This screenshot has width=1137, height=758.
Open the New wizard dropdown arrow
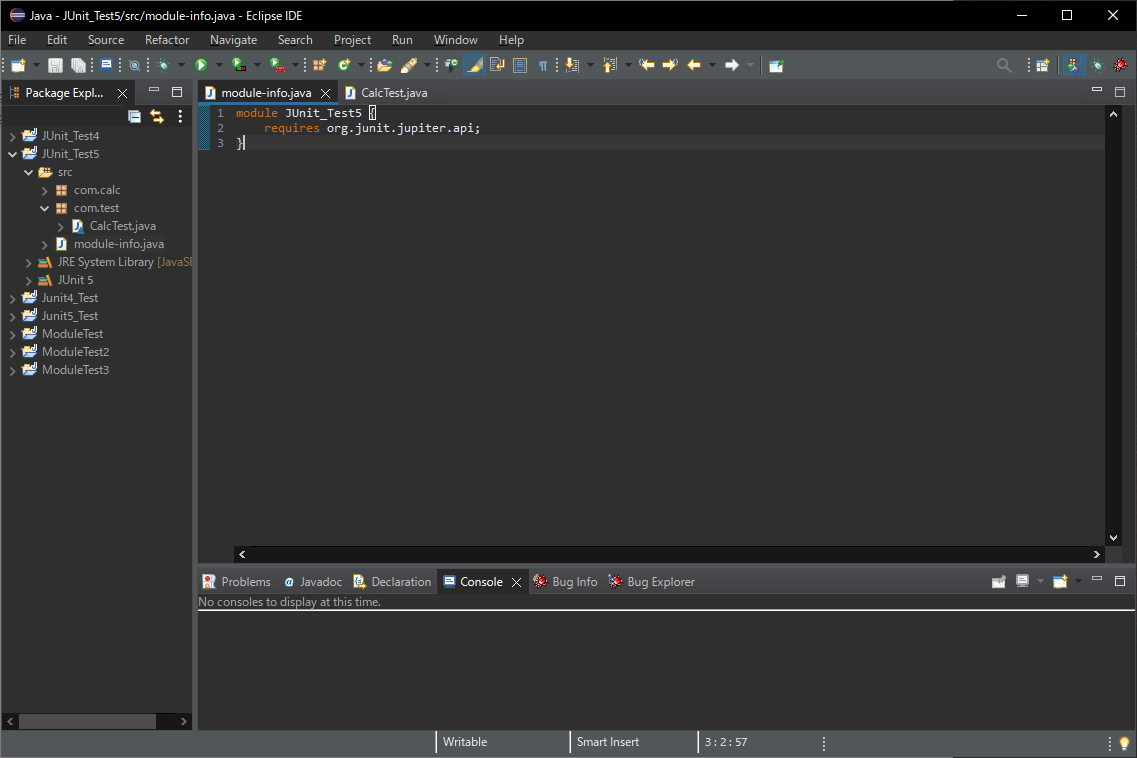coord(36,65)
